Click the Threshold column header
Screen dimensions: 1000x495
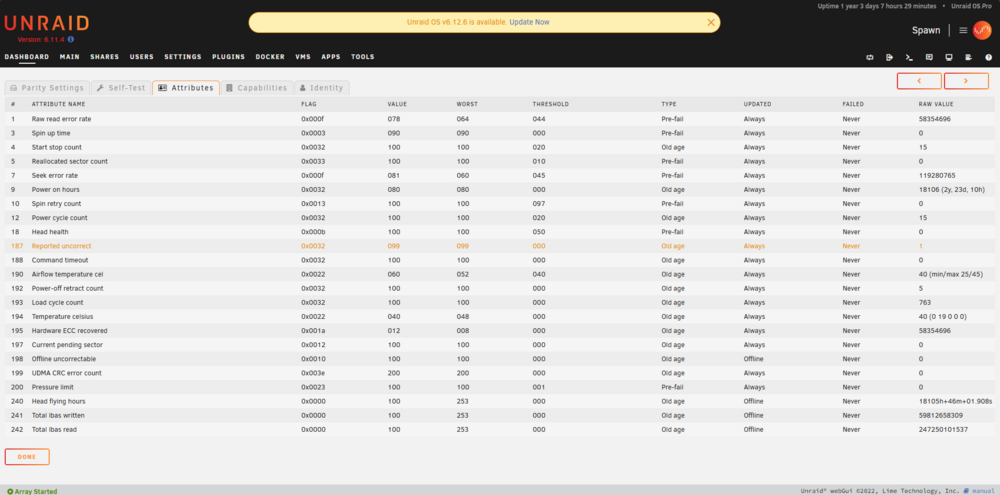550,104
